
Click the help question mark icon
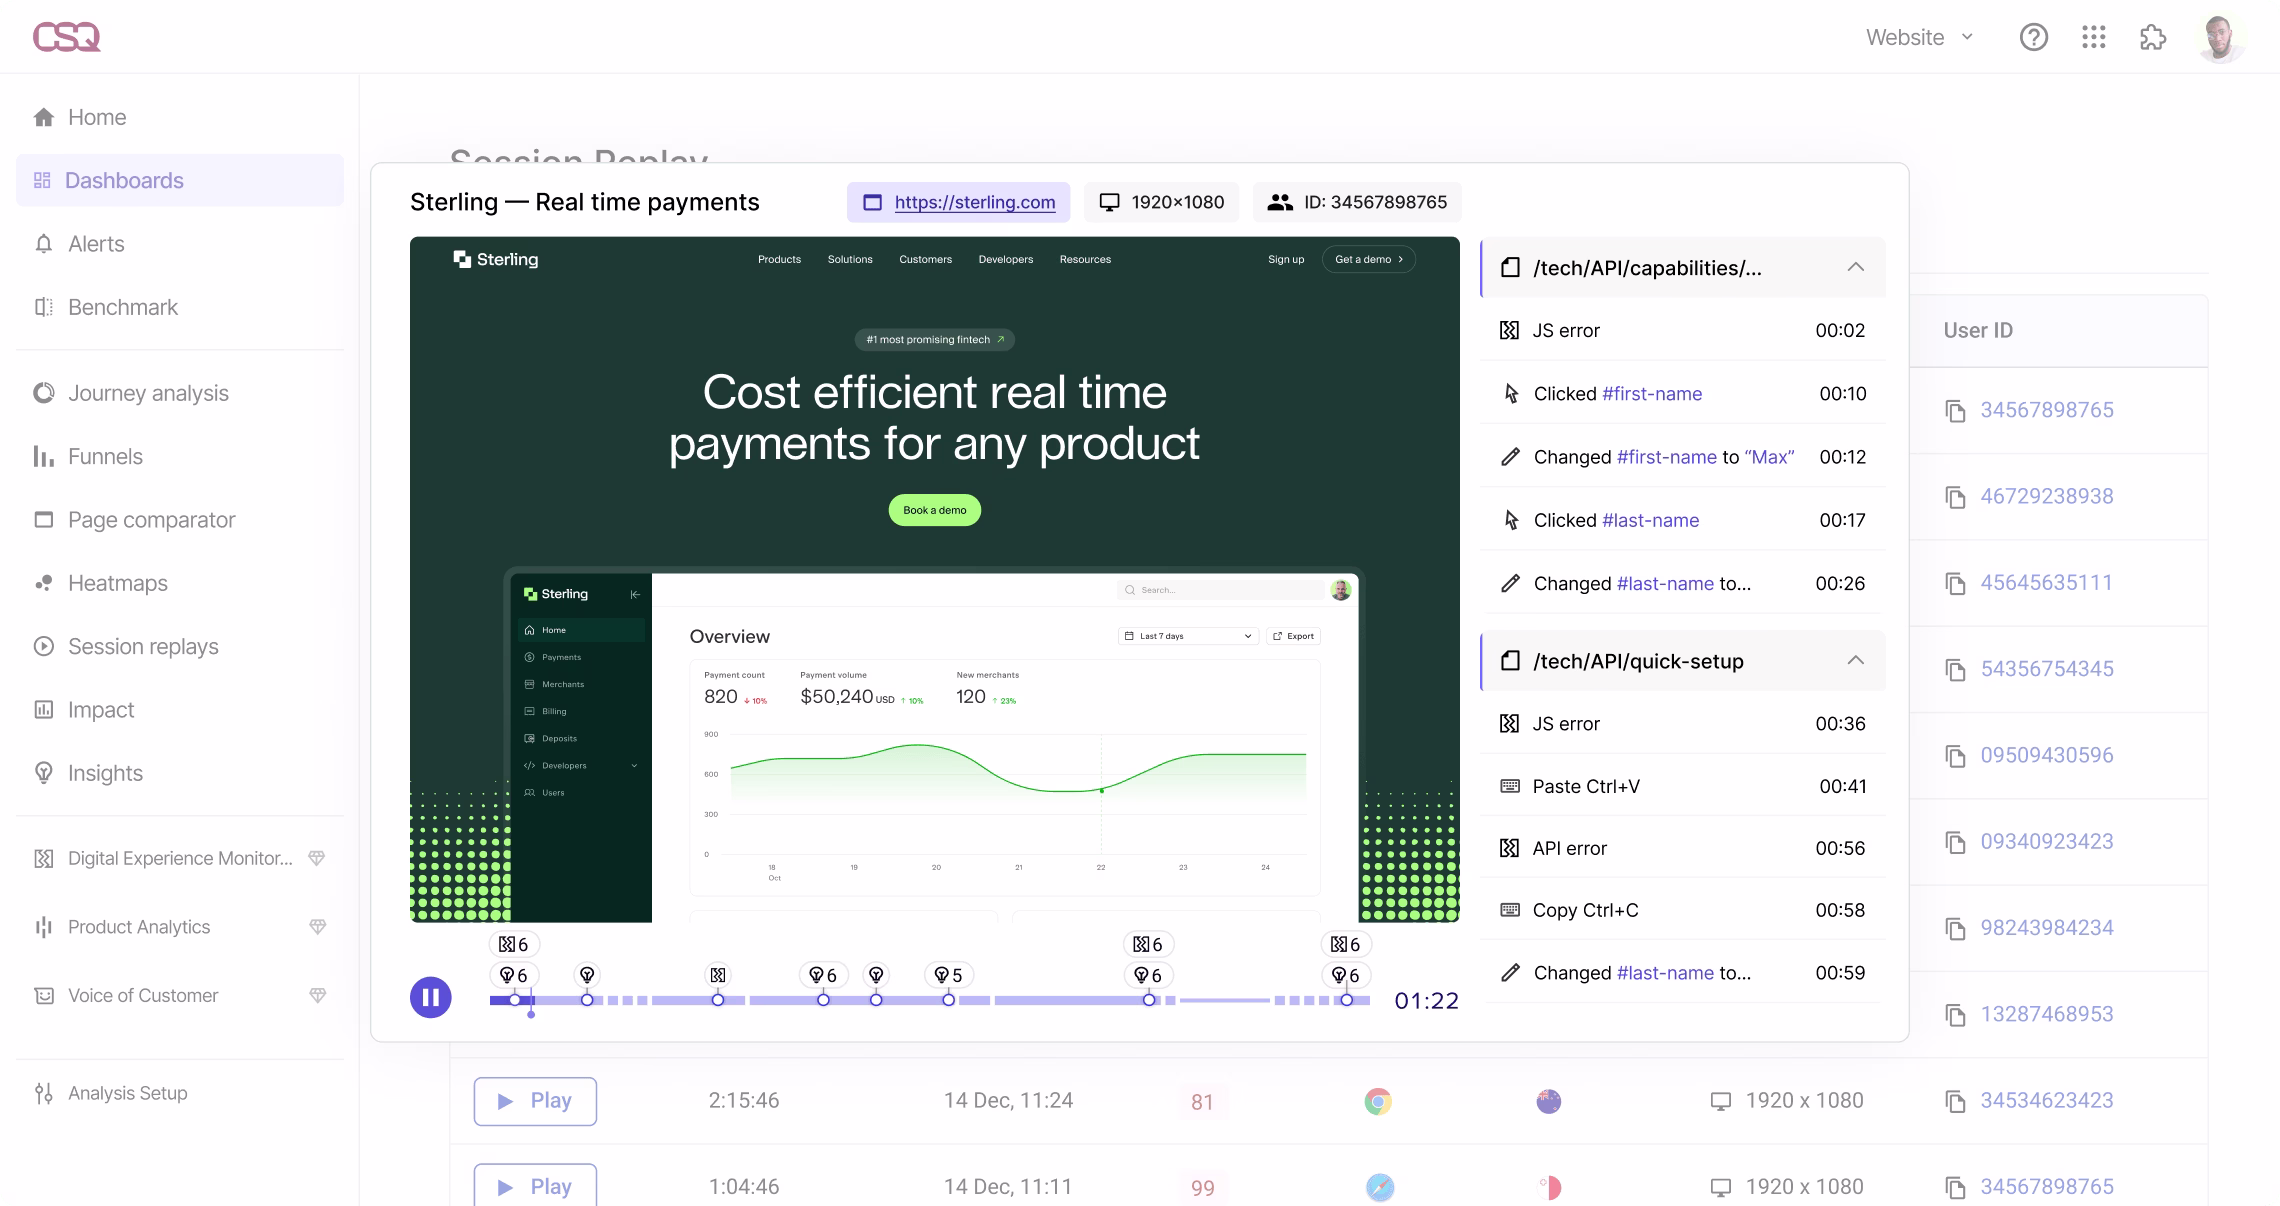pyautogui.click(x=2033, y=38)
